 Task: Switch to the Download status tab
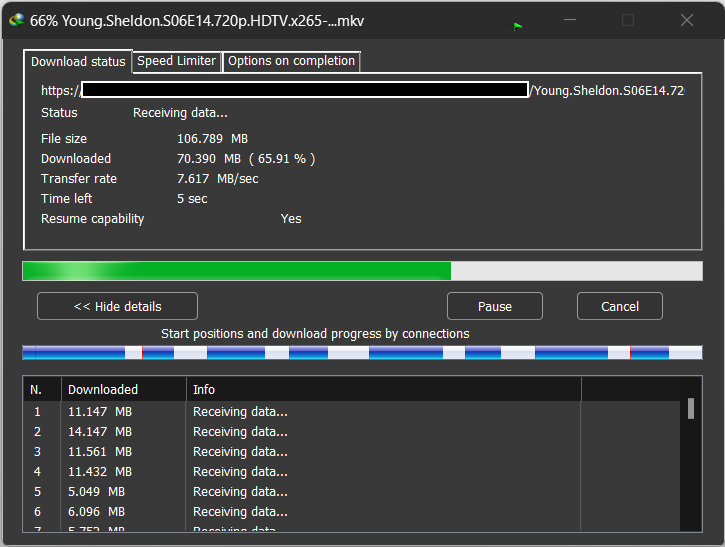pos(78,61)
